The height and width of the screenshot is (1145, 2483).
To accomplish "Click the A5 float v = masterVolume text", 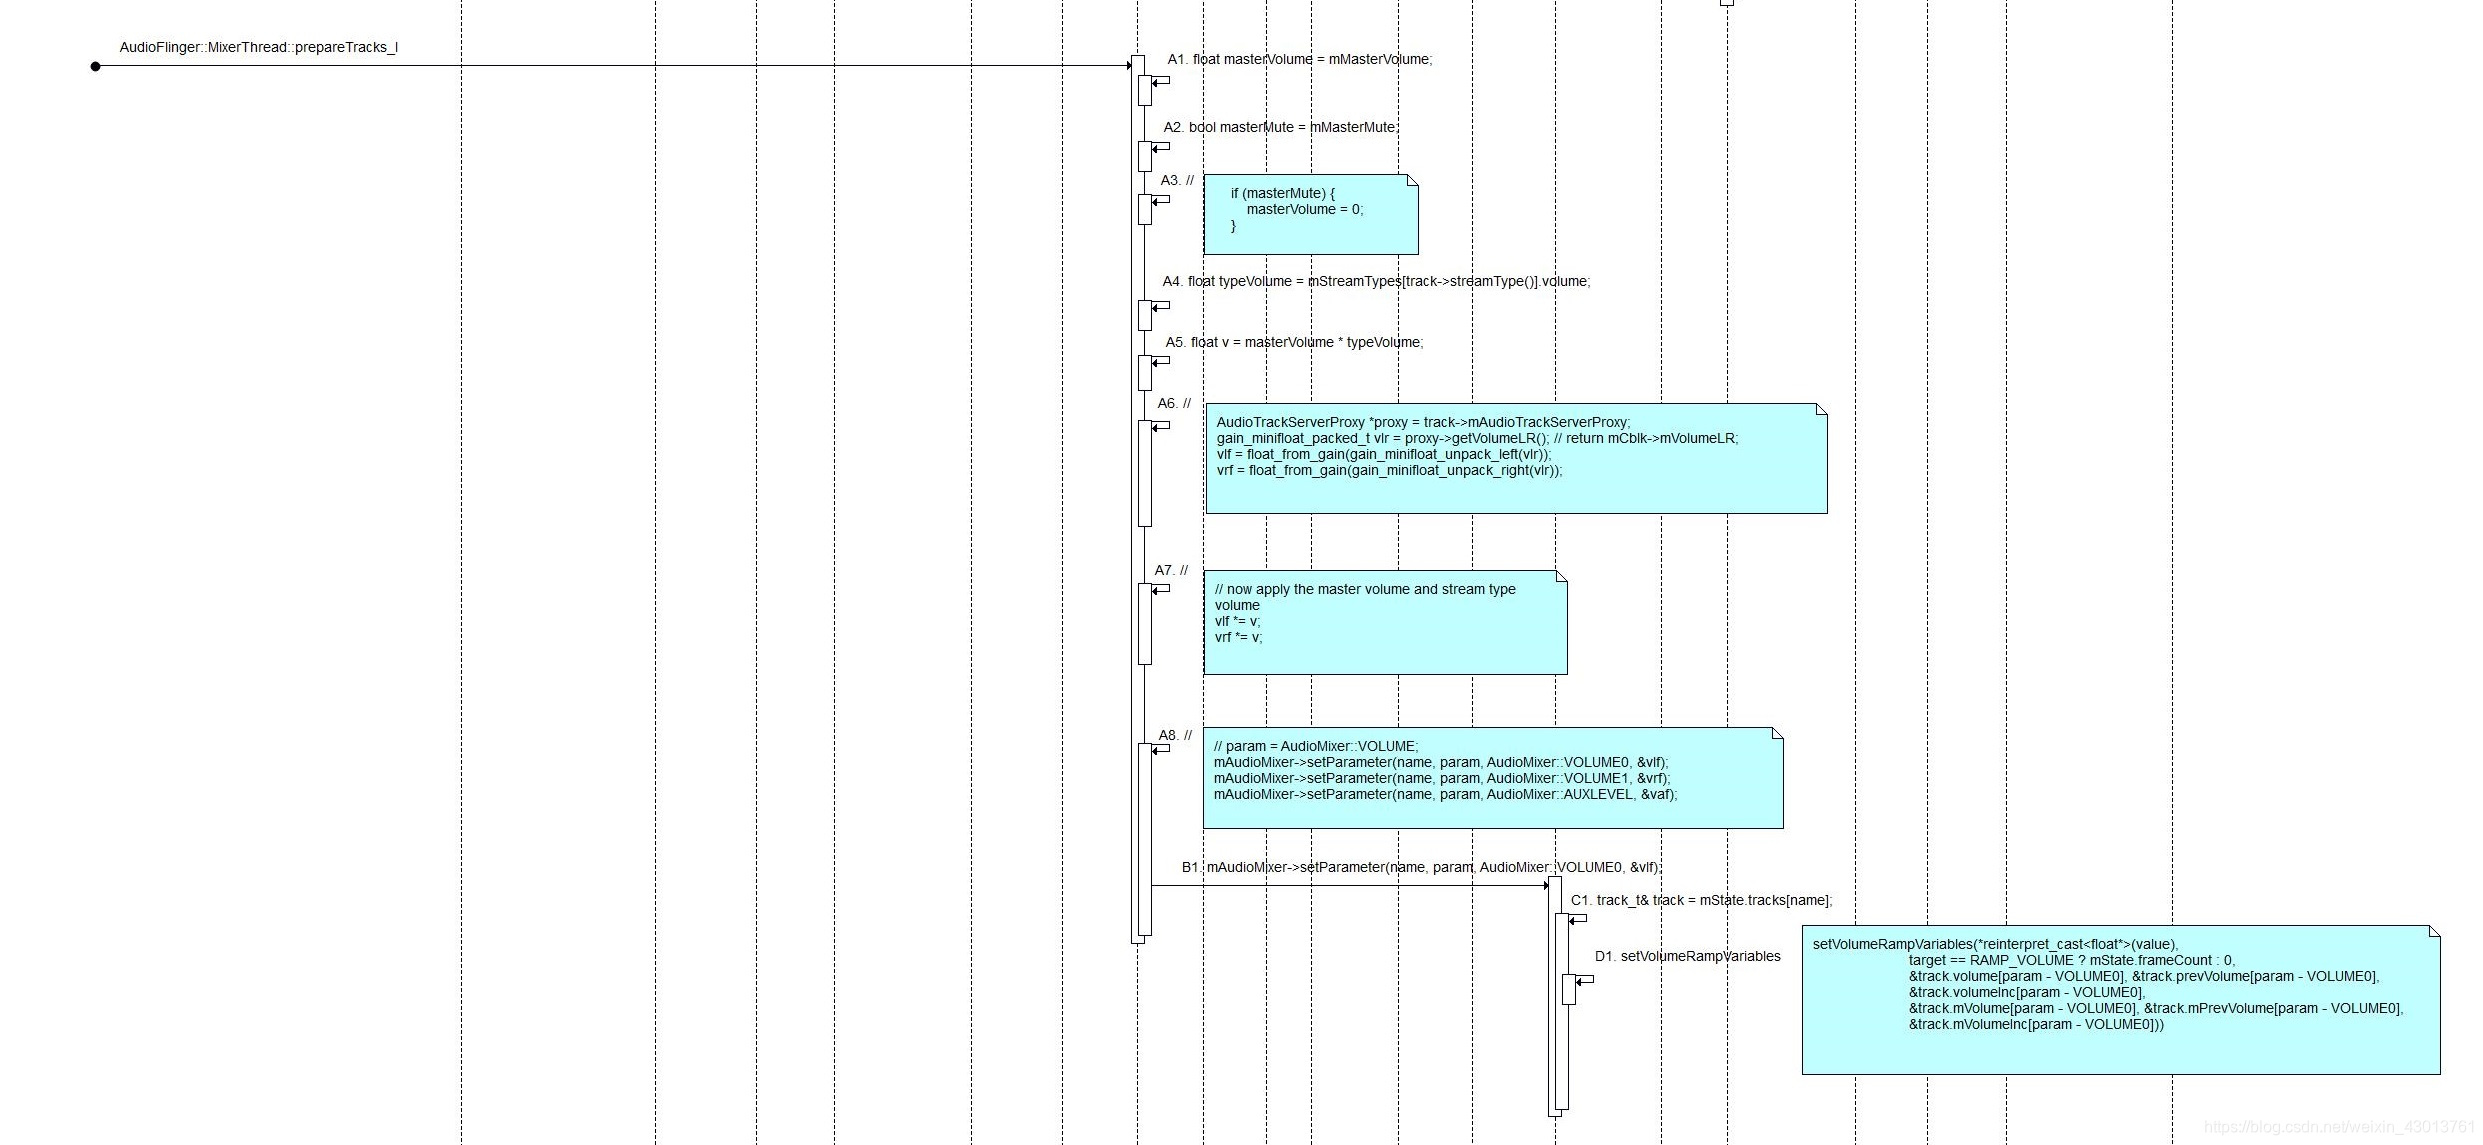I will click(1294, 342).
